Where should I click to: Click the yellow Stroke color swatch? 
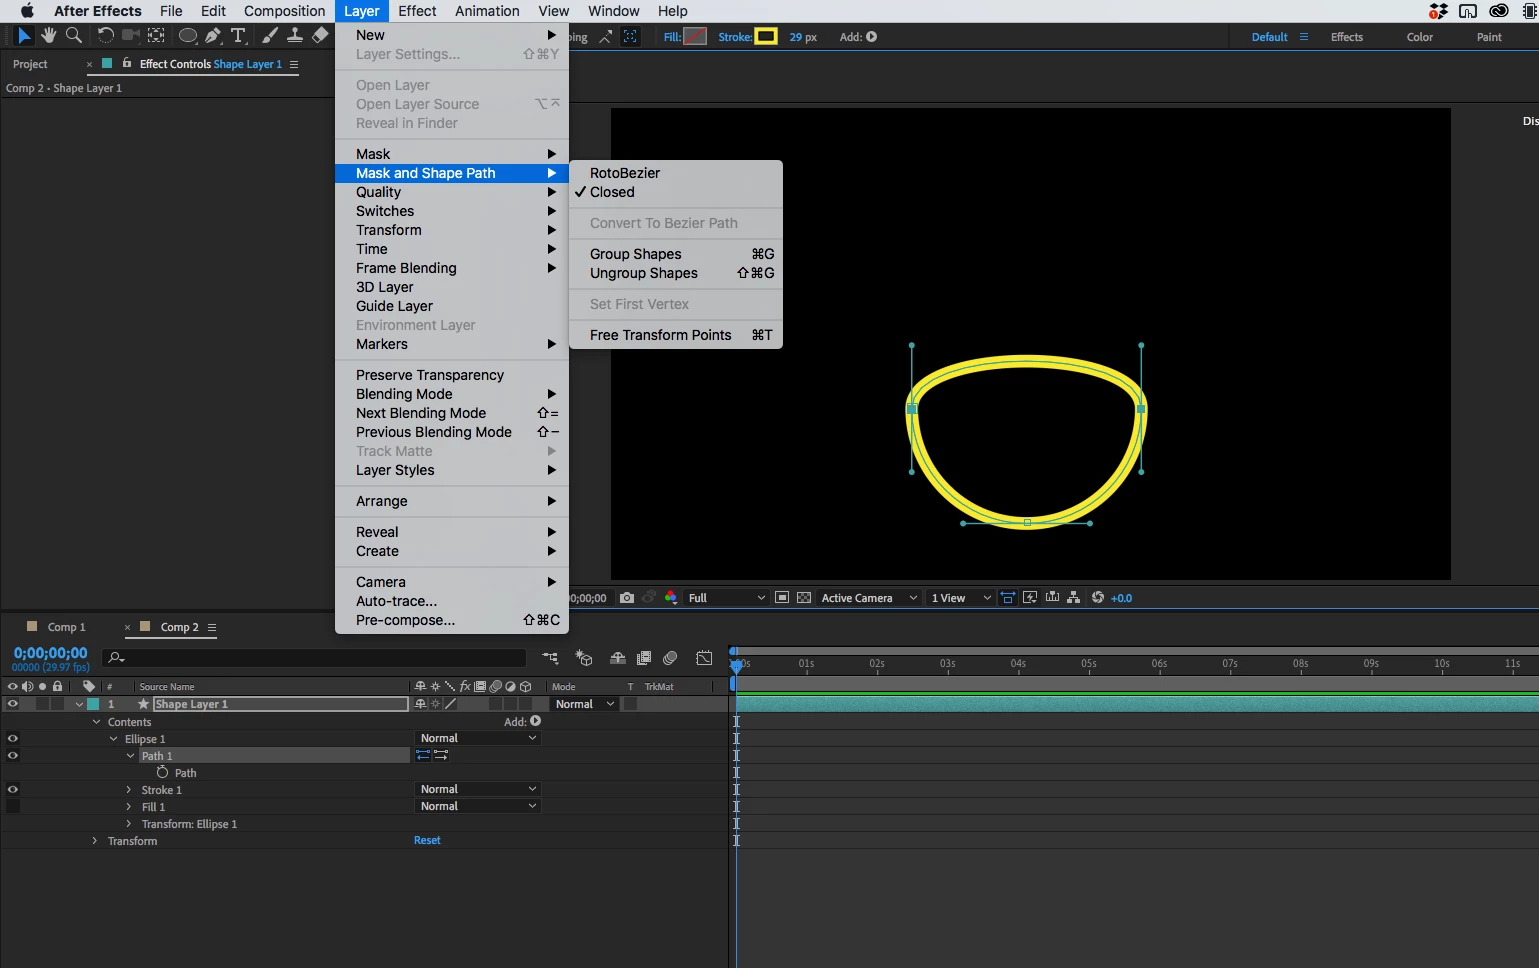point(766,37)
